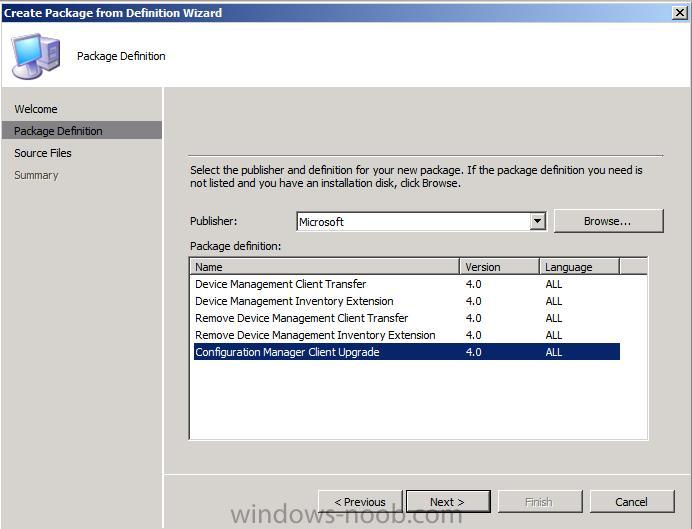Select Device Management Inventory Extension row
Image resolution: width=692 pixels, height=529 pixels.
coord(407,301)
